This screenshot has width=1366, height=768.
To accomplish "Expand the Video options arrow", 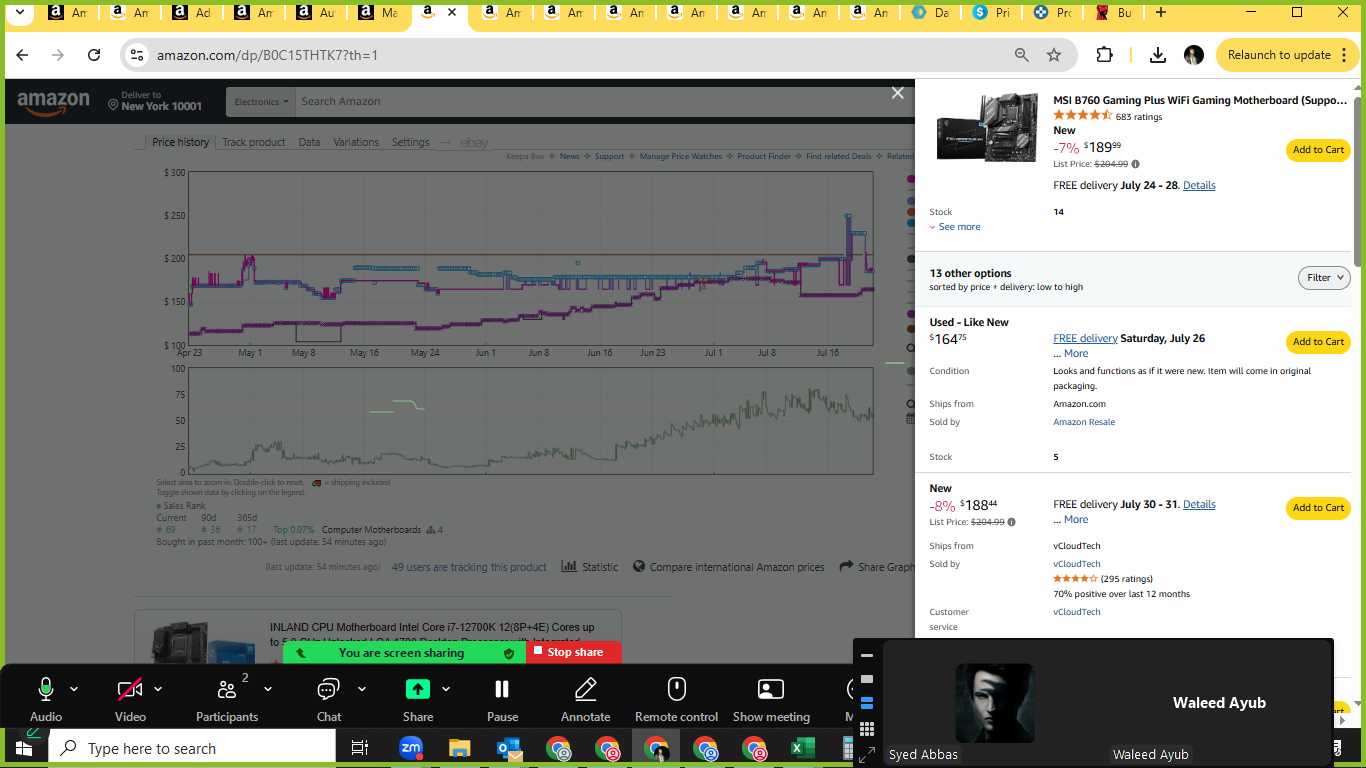I will (x=158, y=689).
